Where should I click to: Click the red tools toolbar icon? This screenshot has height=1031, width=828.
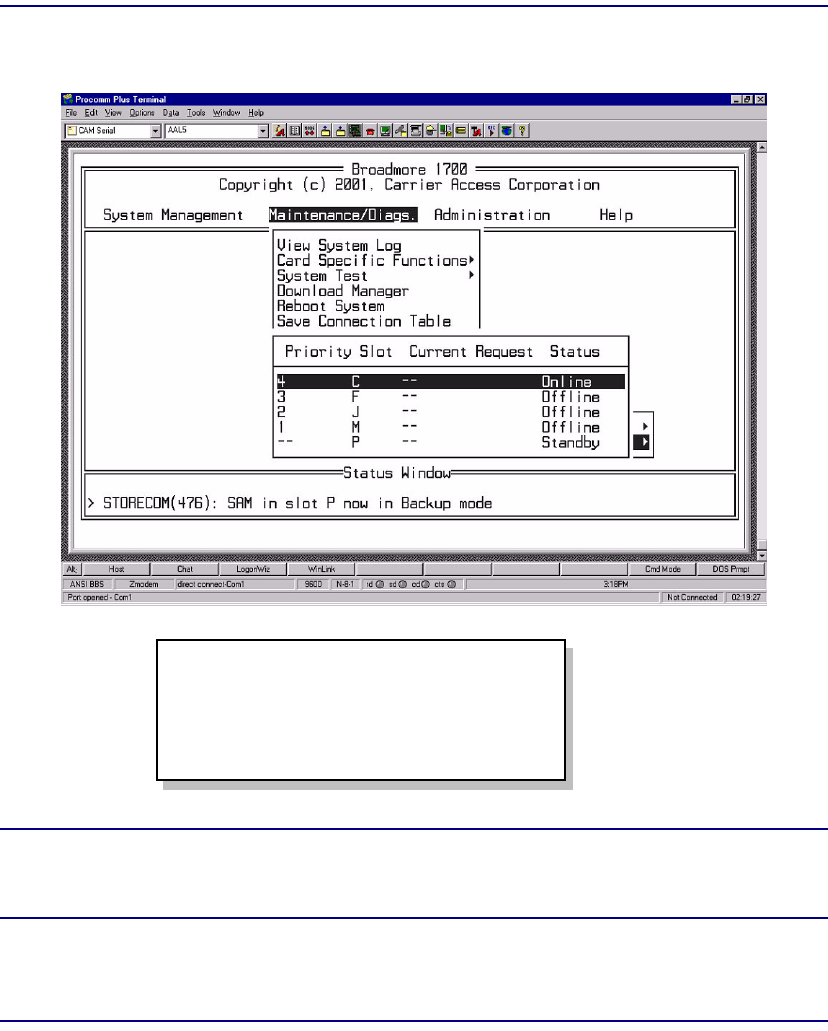tap(476, 131)
